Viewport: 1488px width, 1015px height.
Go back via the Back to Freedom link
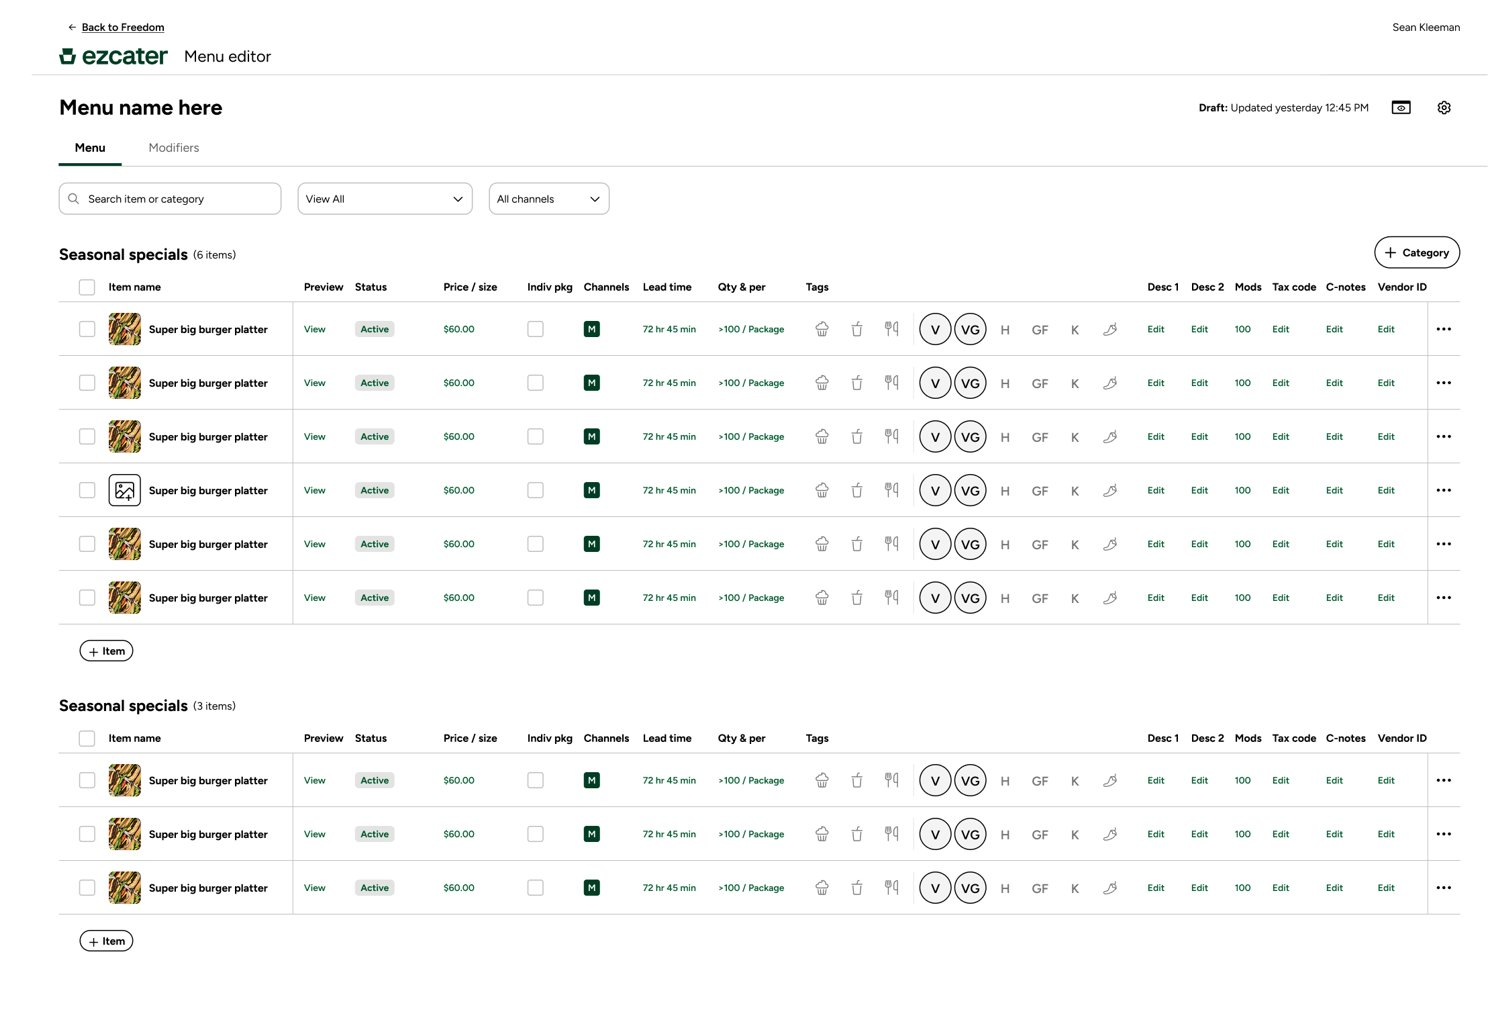pyautogui.click(x=123, y=27)
